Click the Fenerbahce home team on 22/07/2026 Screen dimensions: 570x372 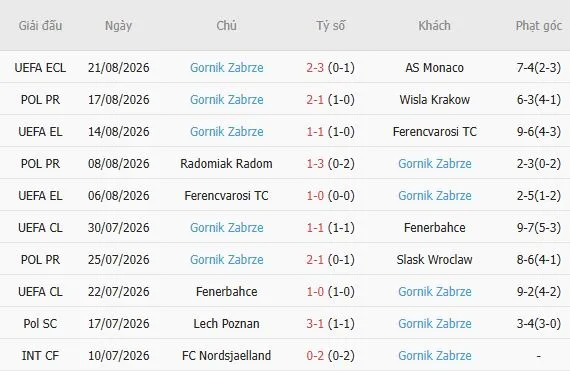click(226, 292)
